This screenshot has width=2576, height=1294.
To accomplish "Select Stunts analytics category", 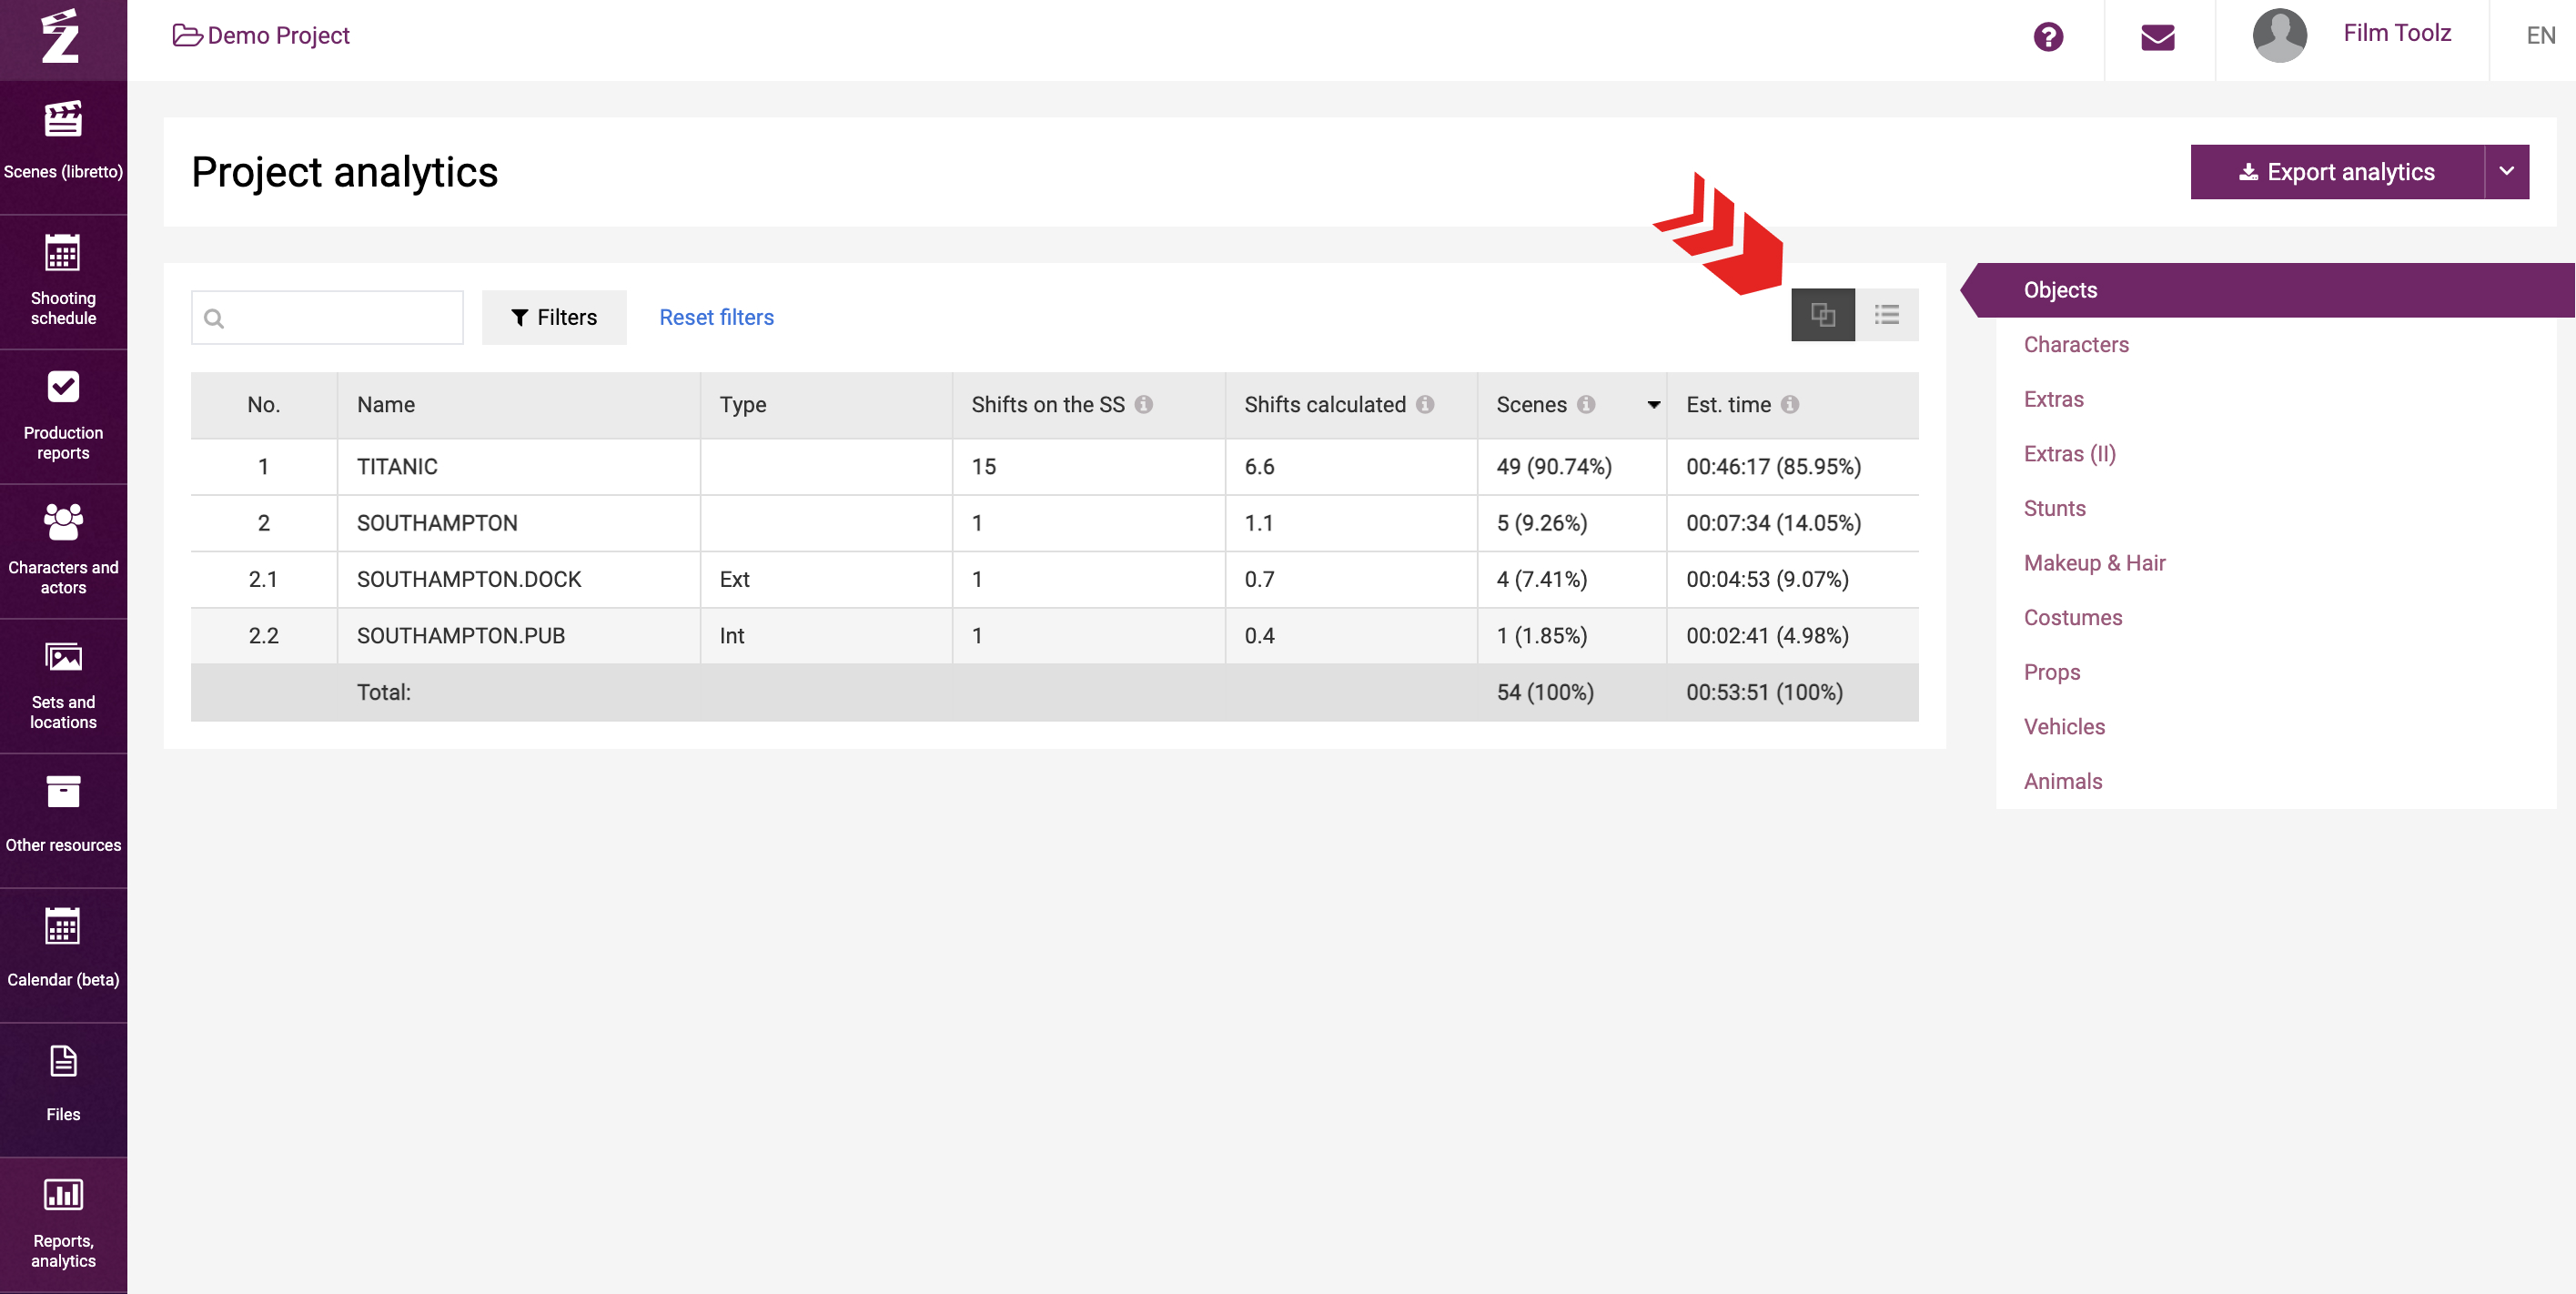I will tap(2055, 508).
